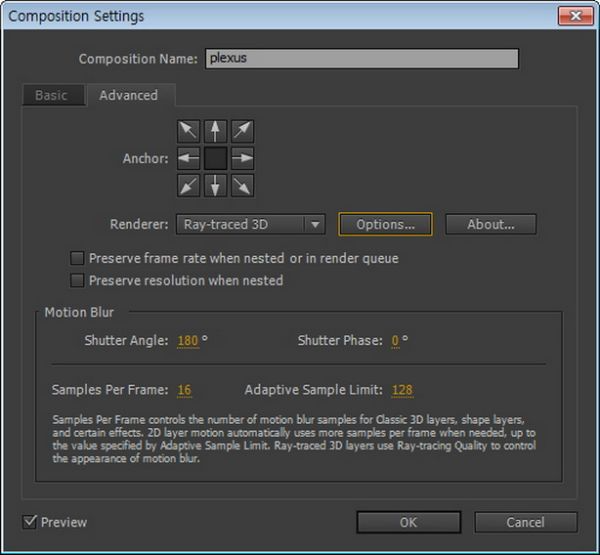Click the Shutter Phase value 0
The image size is (600, 555).
395,341
